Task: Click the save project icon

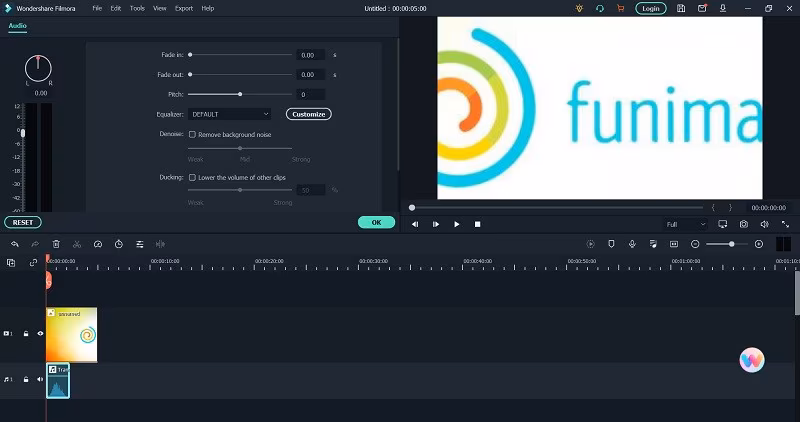Action: click(681, 8)
